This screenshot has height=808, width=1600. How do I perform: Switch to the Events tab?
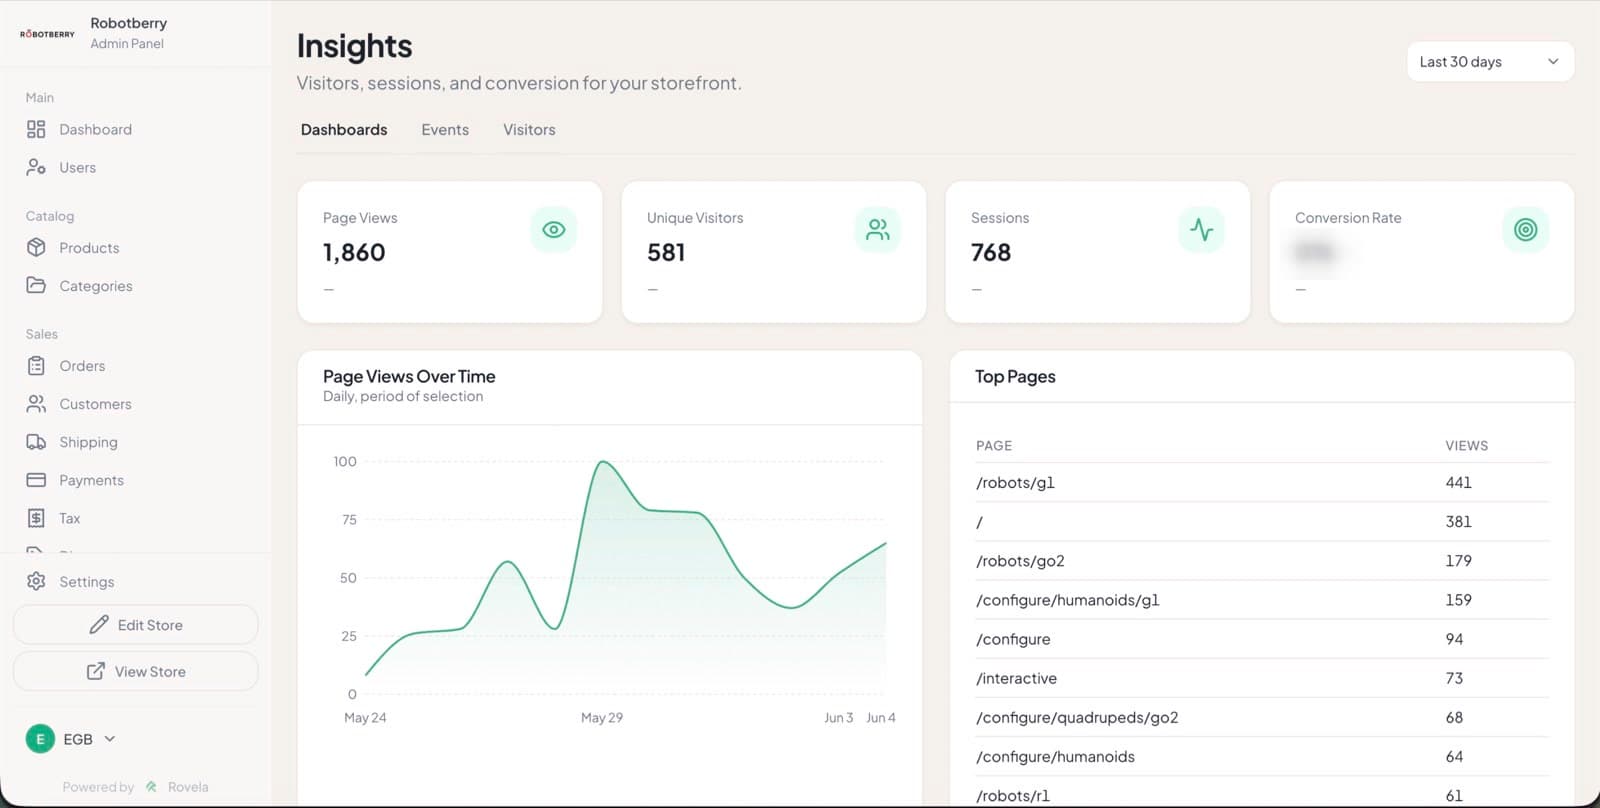(445, 130)
